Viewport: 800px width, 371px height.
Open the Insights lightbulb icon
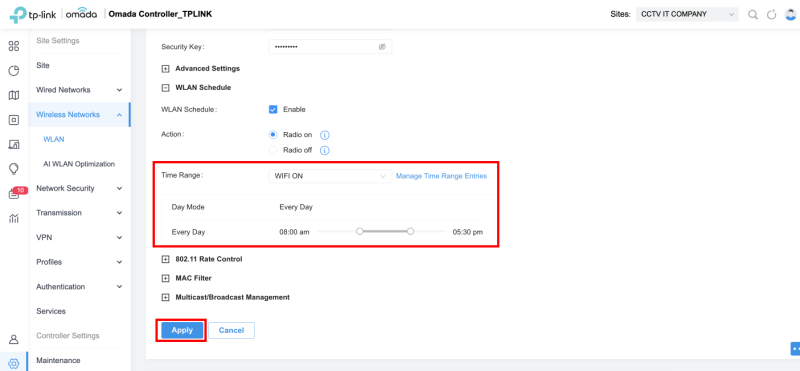14,169
